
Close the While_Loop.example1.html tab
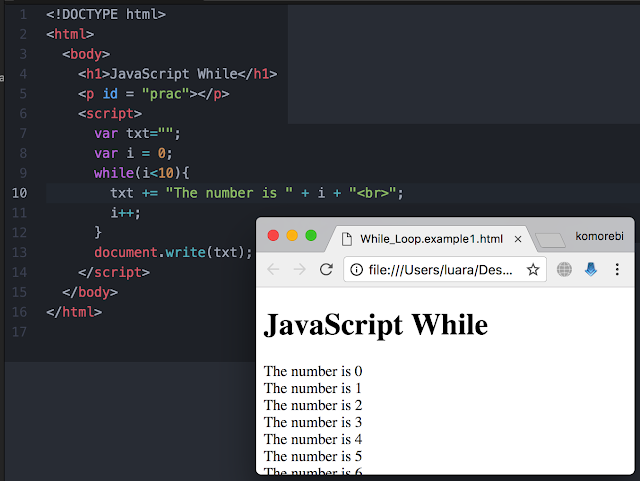518,239
